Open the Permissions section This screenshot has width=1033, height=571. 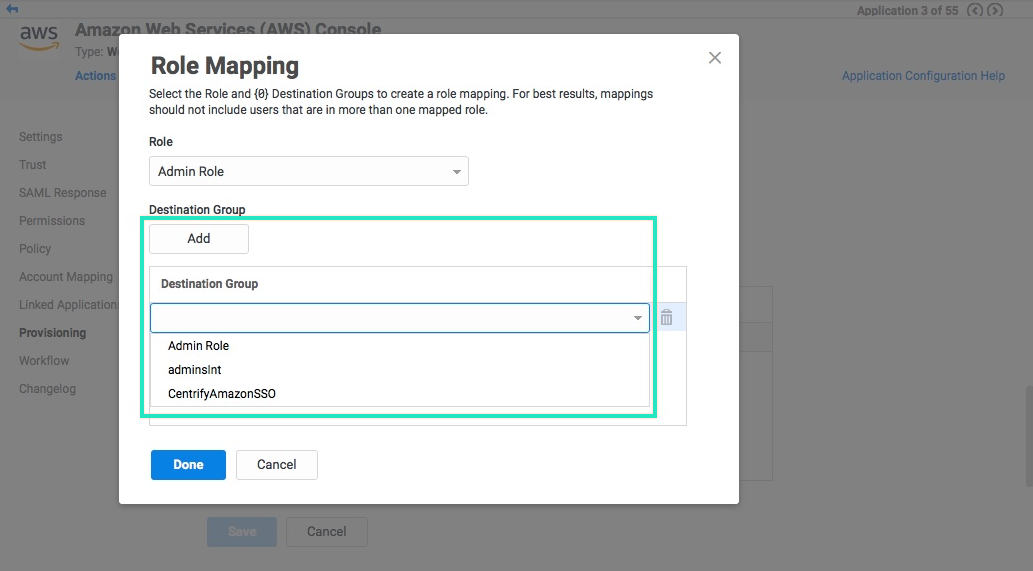(52, 221)
